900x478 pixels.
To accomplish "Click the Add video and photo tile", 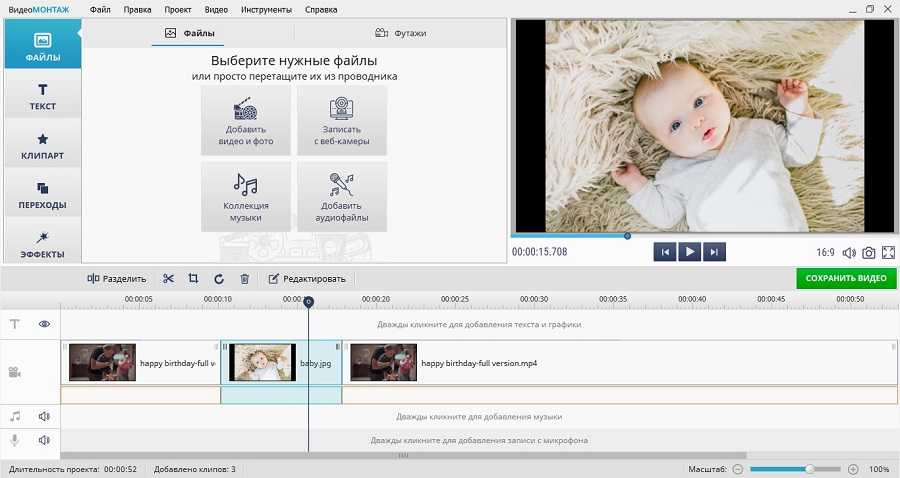I will click(x=245, y=121).
